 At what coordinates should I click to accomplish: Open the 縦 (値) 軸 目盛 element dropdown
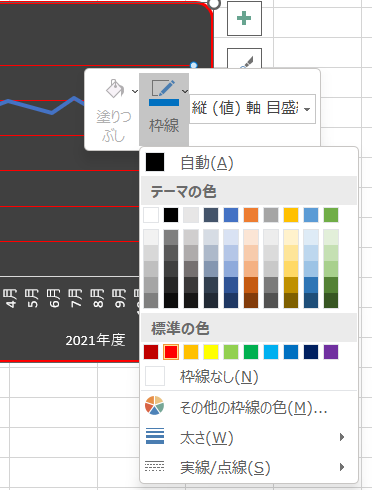252,109
